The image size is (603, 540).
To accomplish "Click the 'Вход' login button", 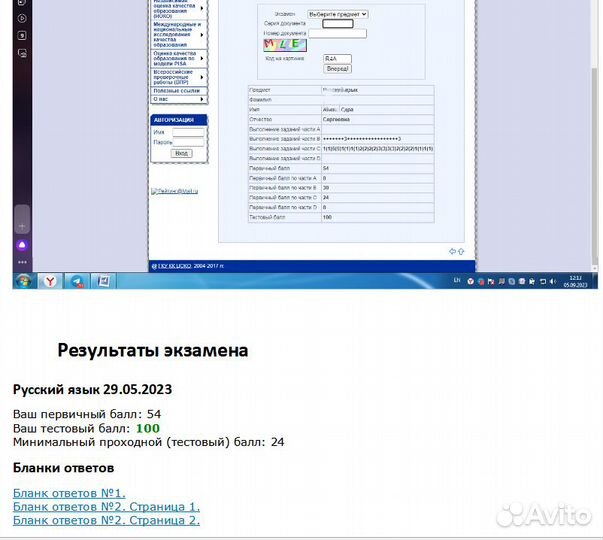I will point(182,153).
